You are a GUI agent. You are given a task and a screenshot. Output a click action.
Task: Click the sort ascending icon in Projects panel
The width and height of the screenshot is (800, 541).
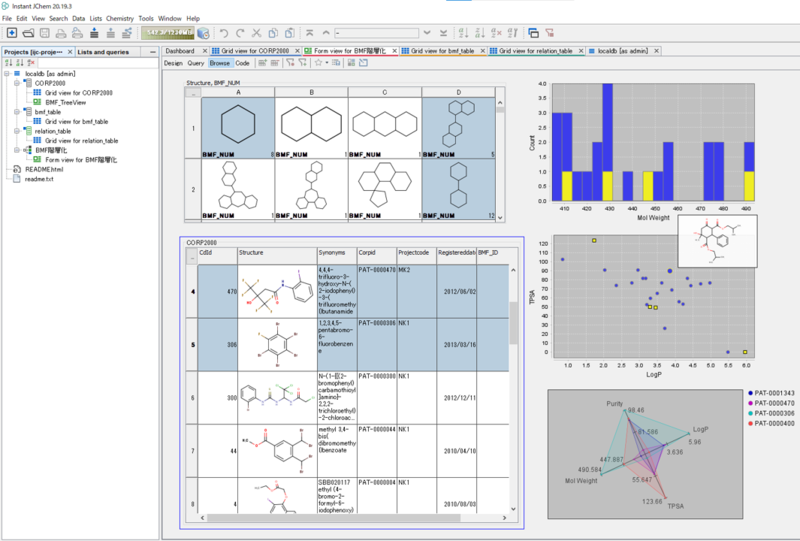click(9, 62)
